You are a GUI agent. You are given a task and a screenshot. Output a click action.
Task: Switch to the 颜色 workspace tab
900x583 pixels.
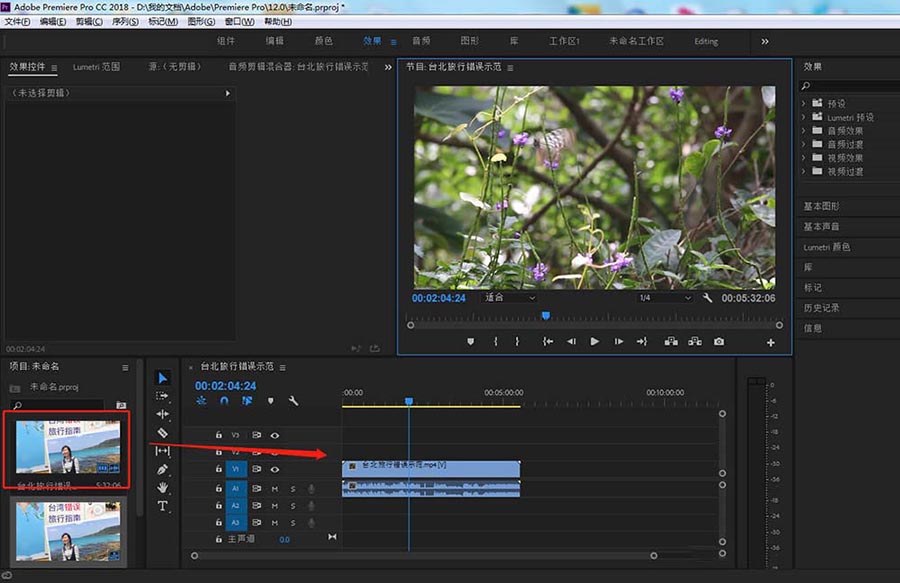tap(323, 41)
